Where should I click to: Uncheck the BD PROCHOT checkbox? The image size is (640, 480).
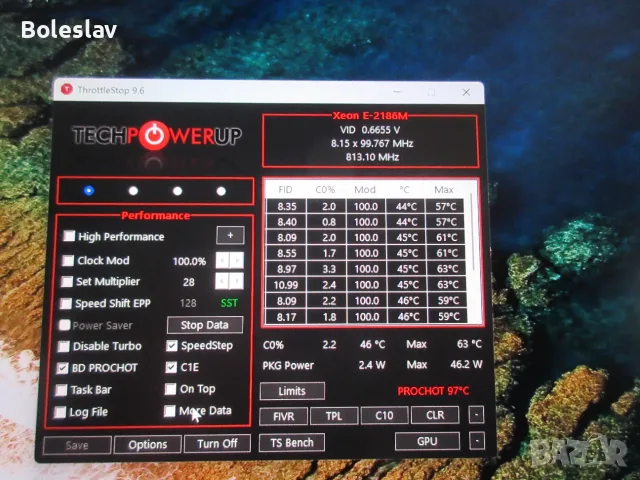pos(62,368)
